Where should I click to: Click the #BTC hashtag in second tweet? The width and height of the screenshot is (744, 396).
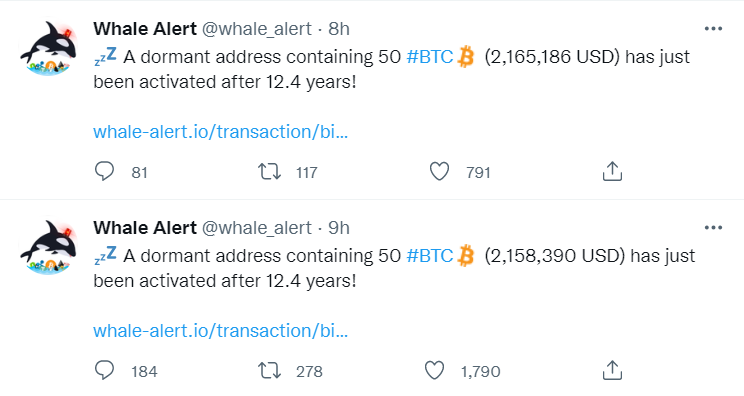pyautogui.click(x=430, y=256)
